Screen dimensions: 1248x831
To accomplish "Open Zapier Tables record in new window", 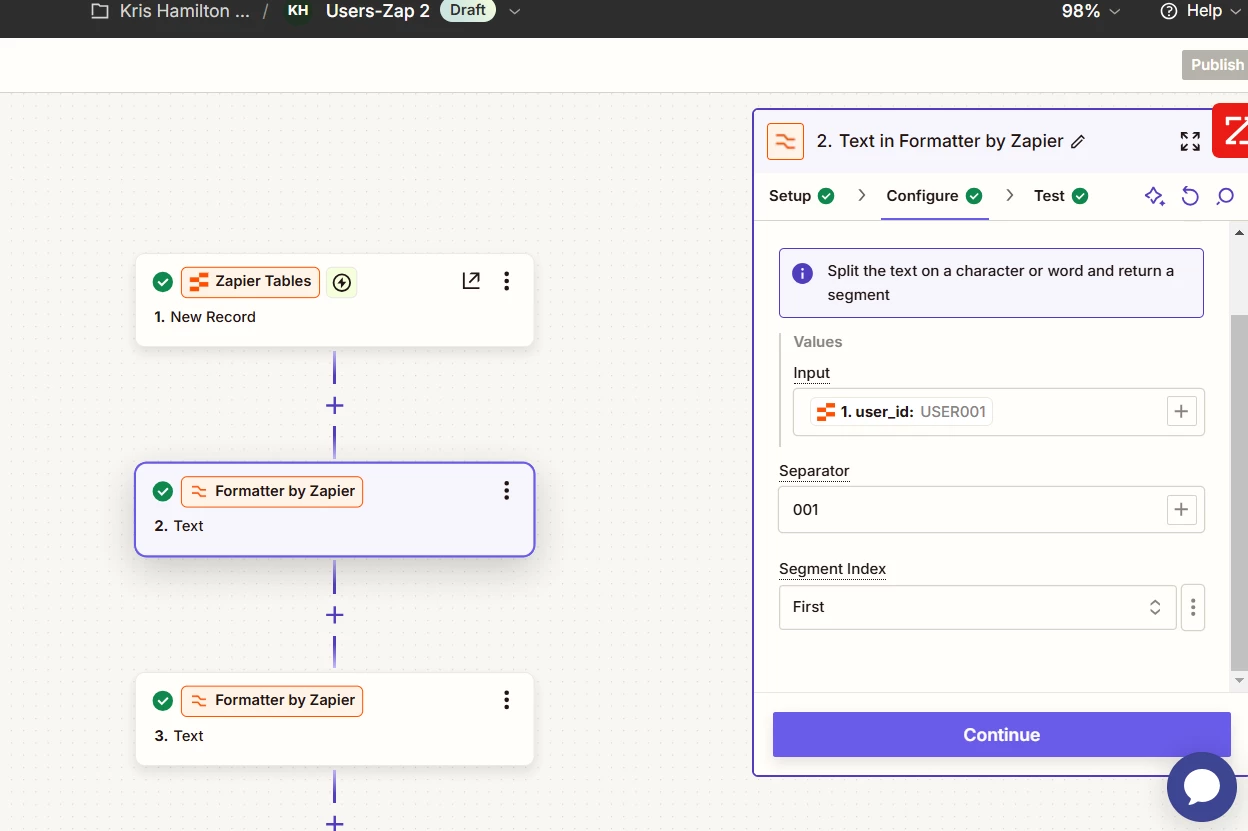I will tap(471, 281).
